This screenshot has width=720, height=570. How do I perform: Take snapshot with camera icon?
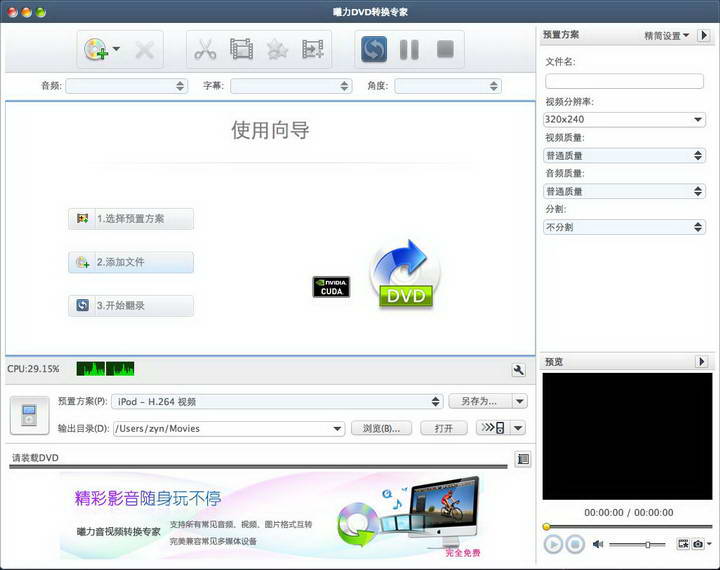698,544
